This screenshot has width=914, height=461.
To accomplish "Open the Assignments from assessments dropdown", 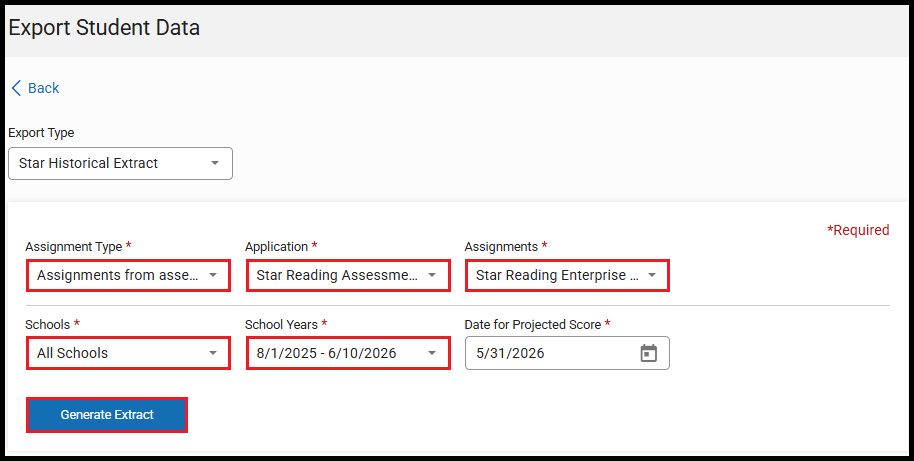I will 118,275.
